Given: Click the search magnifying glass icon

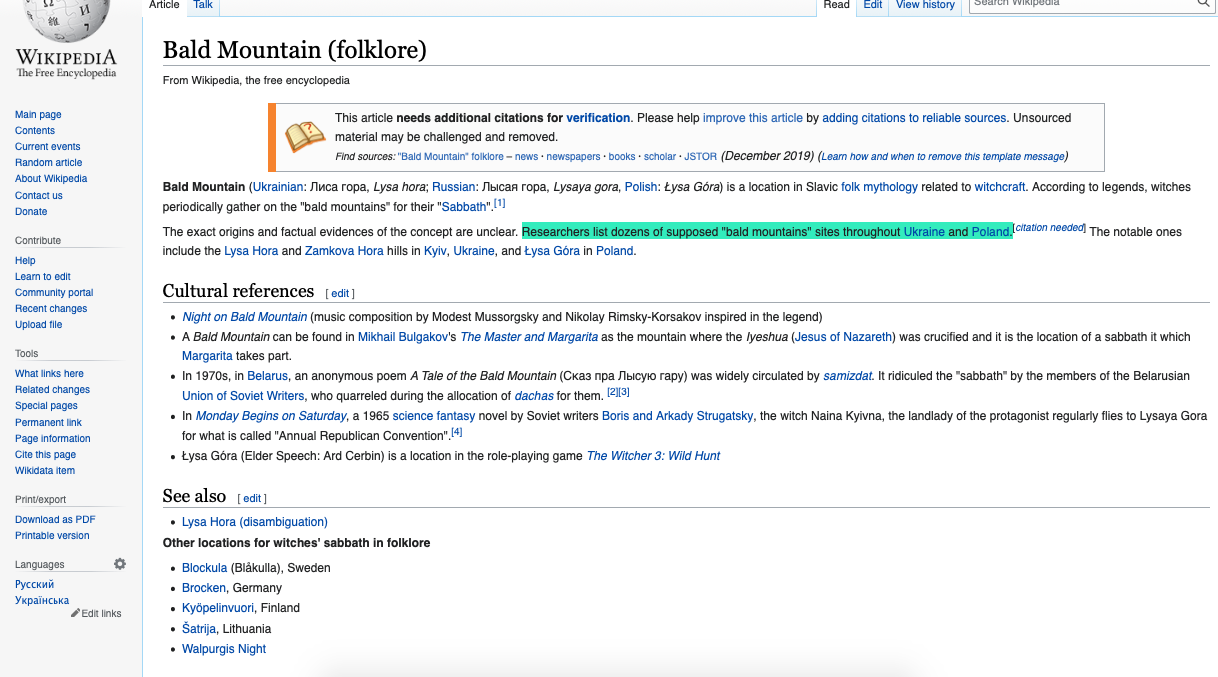Looking at the screenshot, I should pyautogui.click(x=1204, y=4).
